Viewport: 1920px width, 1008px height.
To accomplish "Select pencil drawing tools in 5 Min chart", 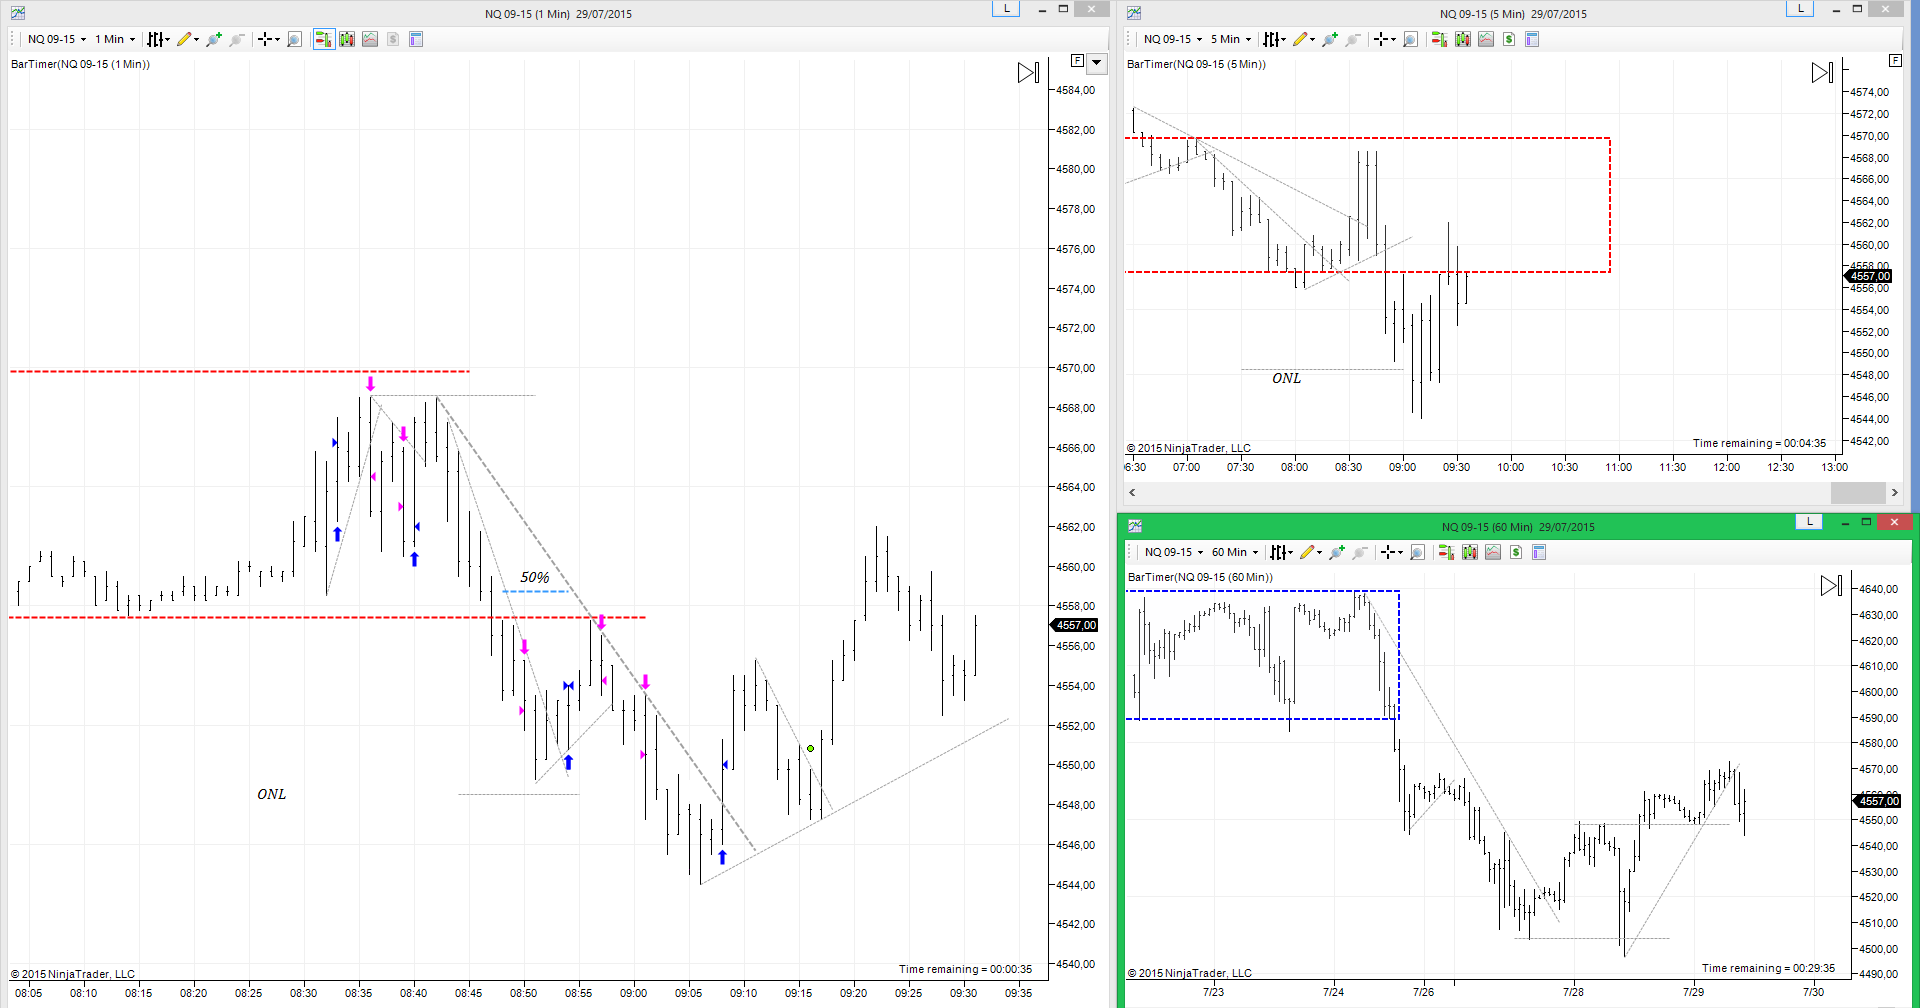I will click(1303, 39).
